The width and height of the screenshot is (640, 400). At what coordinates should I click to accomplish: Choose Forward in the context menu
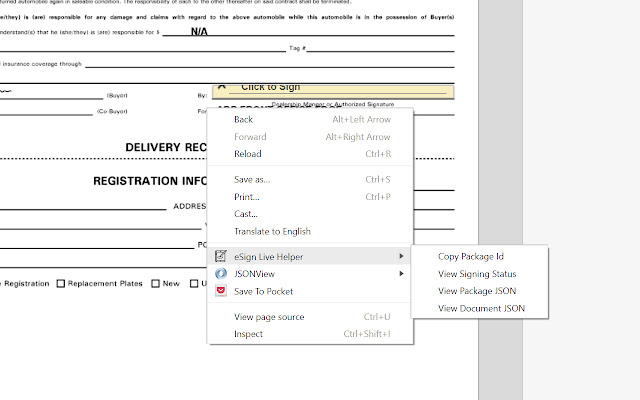point(310,137)
